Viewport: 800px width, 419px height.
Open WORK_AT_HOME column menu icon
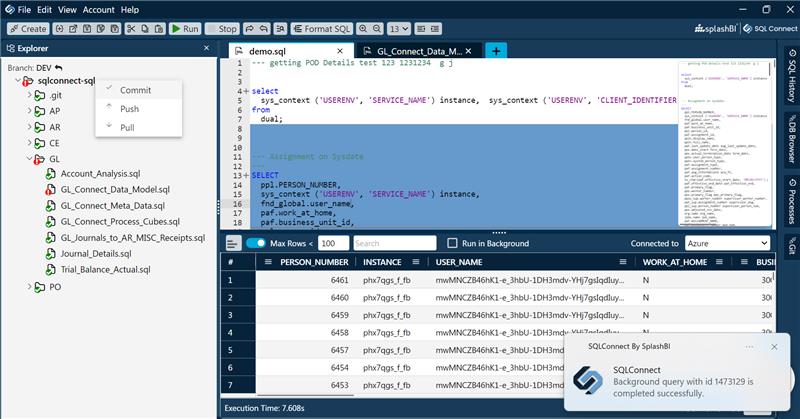point(719,262)
